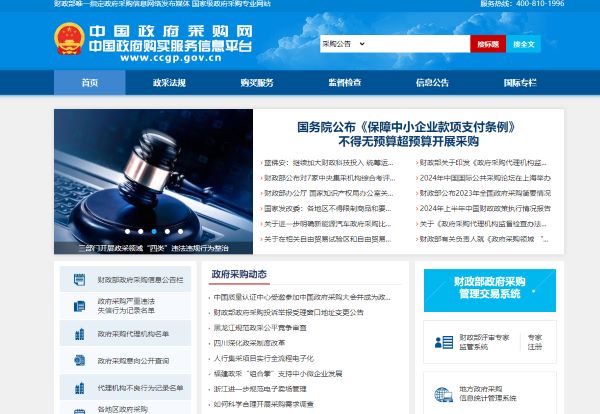
Task: Open article 福建政采“组合拳”支持中小微企业发展
Action: click(x=278, y=373)
